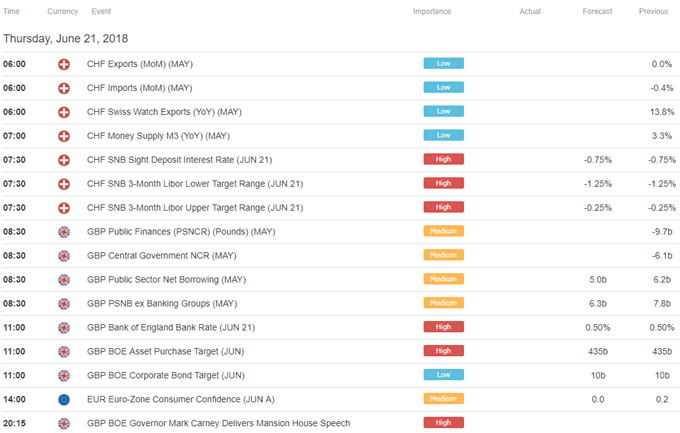Select the Thursday, June 21, 2018 date heading
Image resolution: width=680 pixels, height=433 pixels.
pyautogui.click(x=65, y=39)
